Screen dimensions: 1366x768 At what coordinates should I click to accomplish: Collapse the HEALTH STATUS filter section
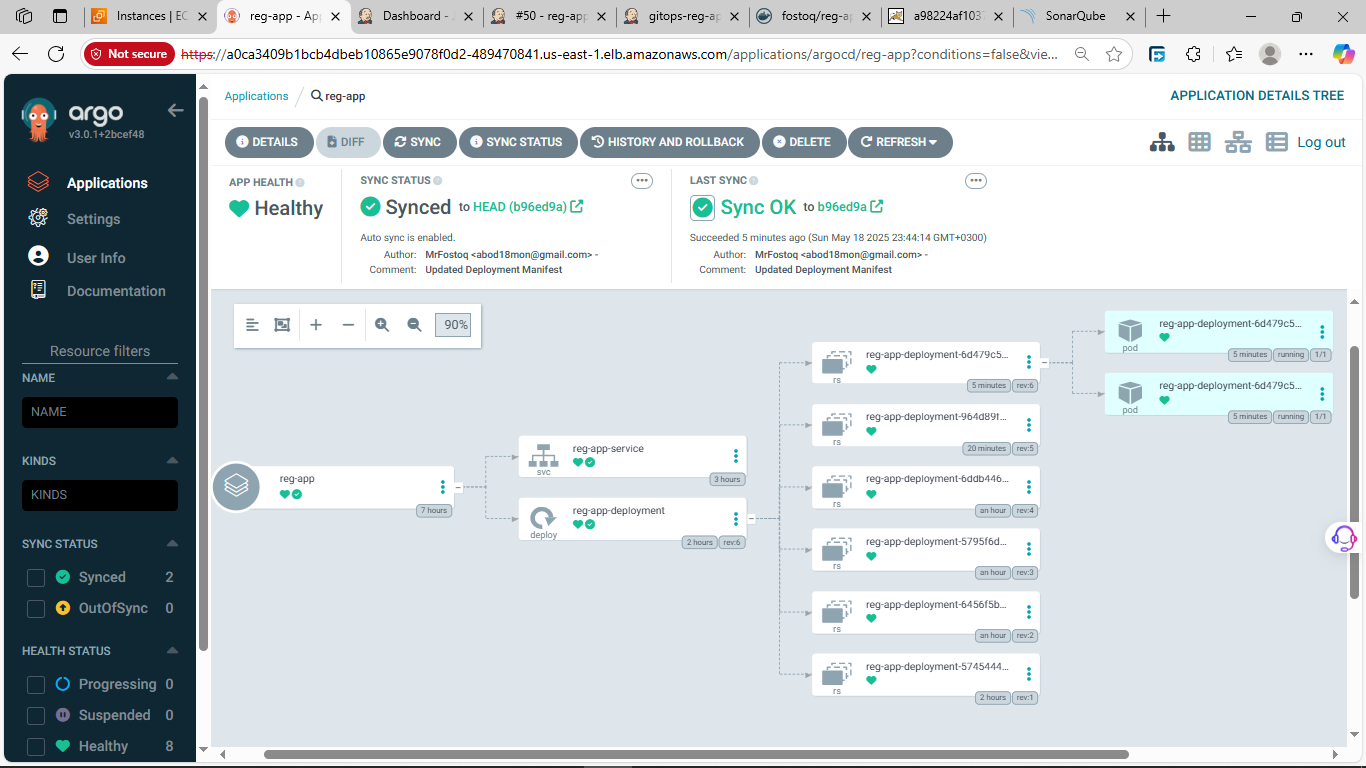click(x=172, y=650)
